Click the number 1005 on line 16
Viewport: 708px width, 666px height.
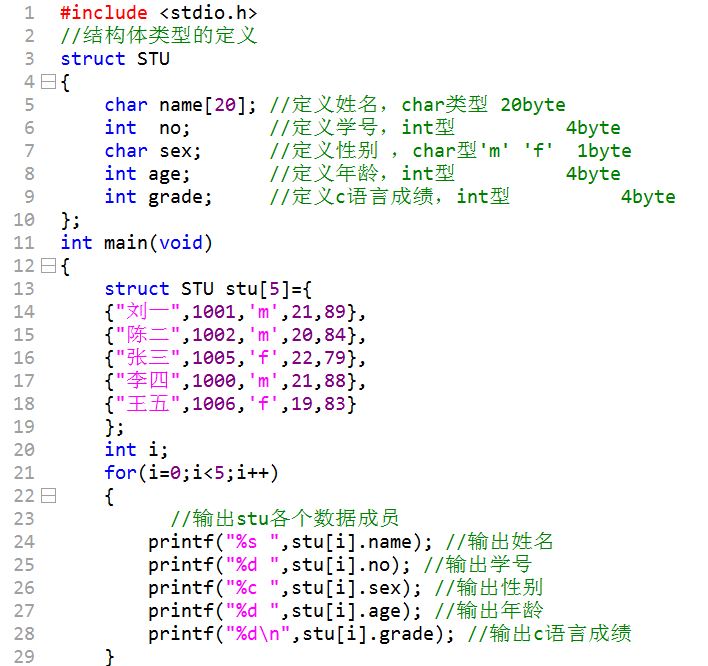[214, 358]
